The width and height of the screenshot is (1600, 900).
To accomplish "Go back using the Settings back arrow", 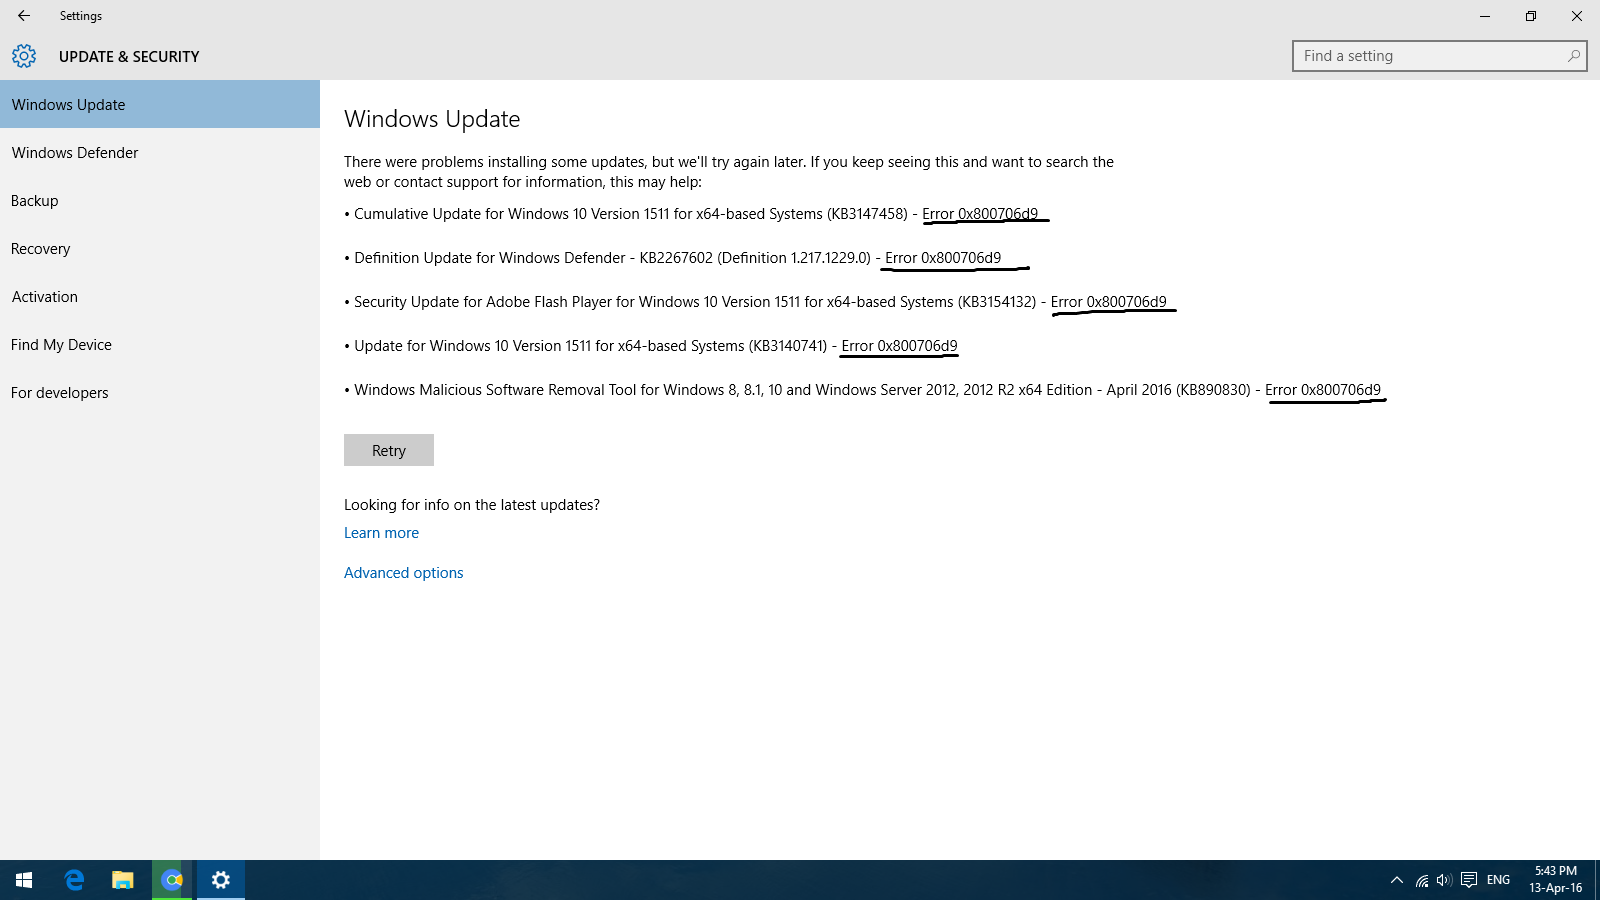I will (24, 16).
